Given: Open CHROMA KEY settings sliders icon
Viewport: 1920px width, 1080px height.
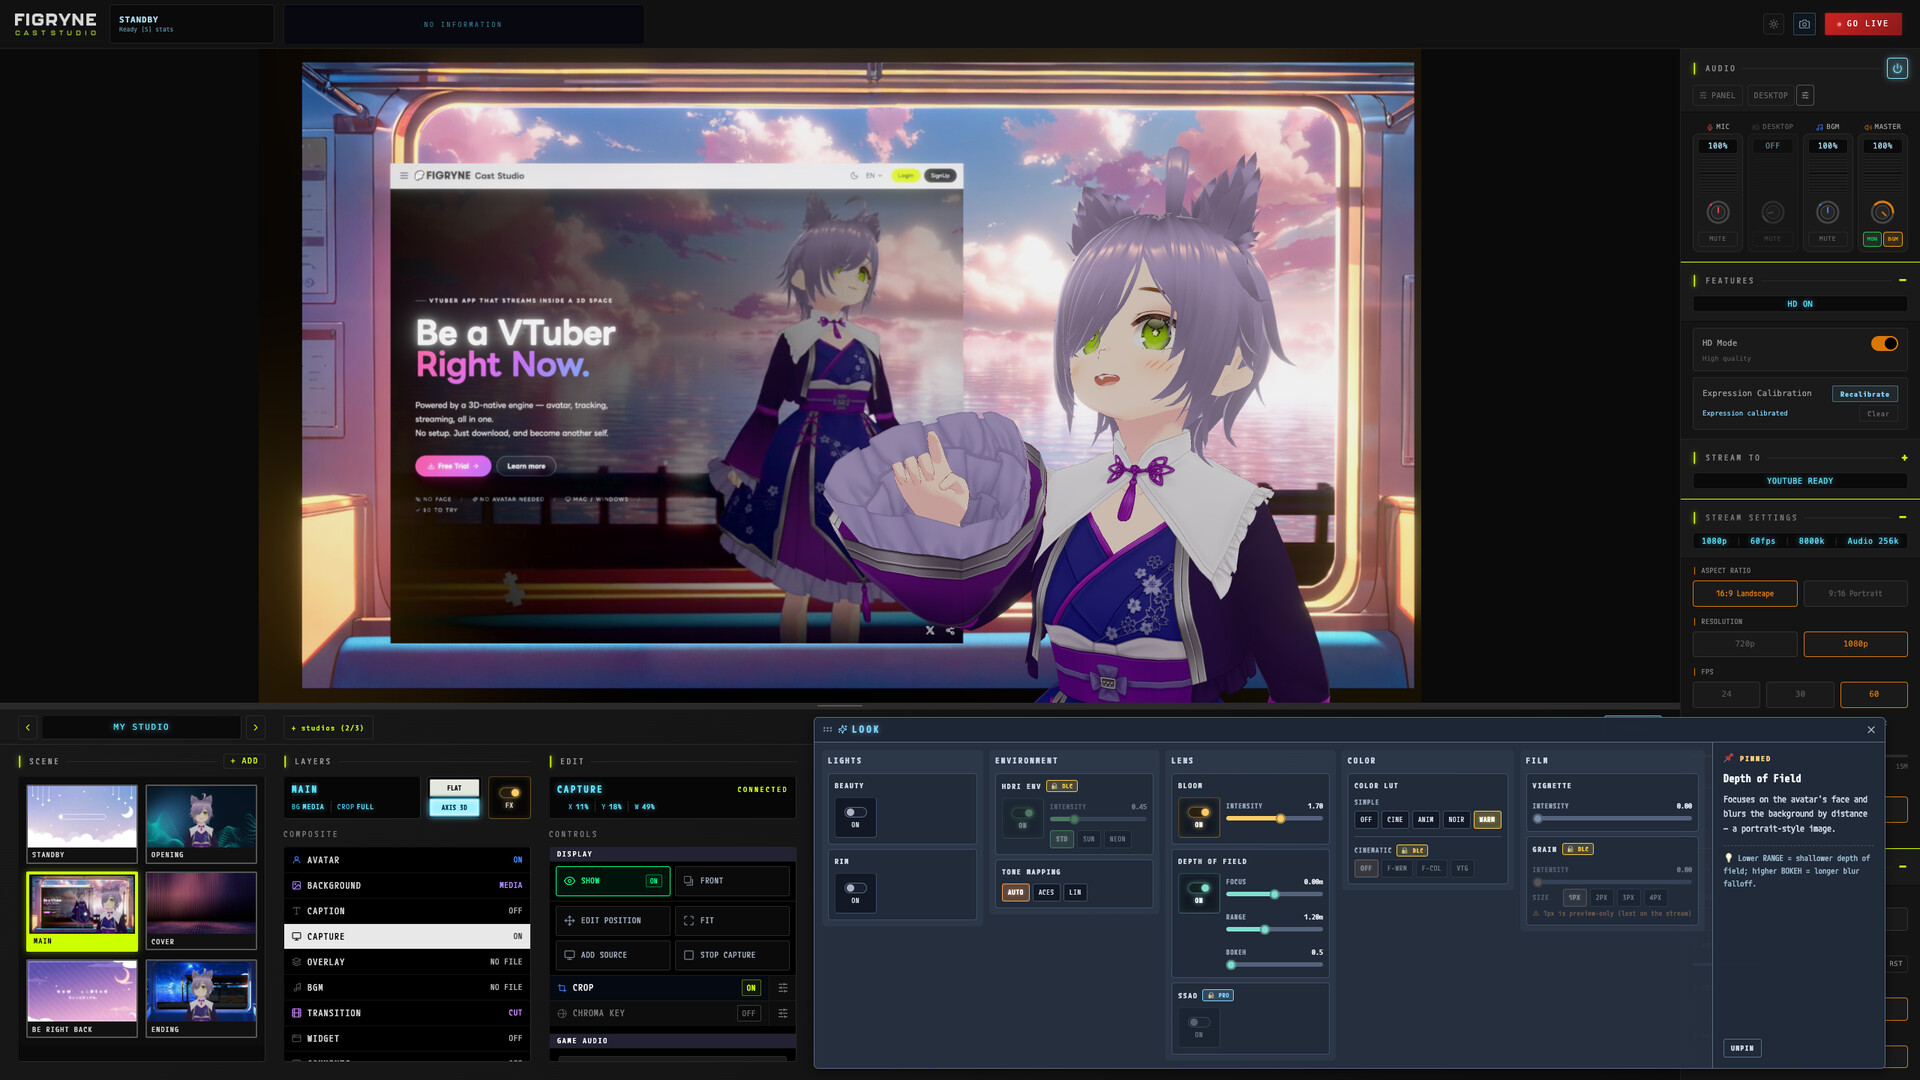Looking at the screenshot, I should (x=783, y=1013).
